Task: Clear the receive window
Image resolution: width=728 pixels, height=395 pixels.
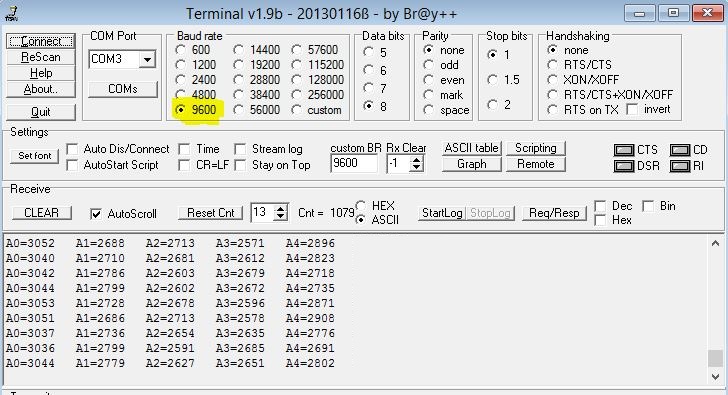Action: [41, 213]
